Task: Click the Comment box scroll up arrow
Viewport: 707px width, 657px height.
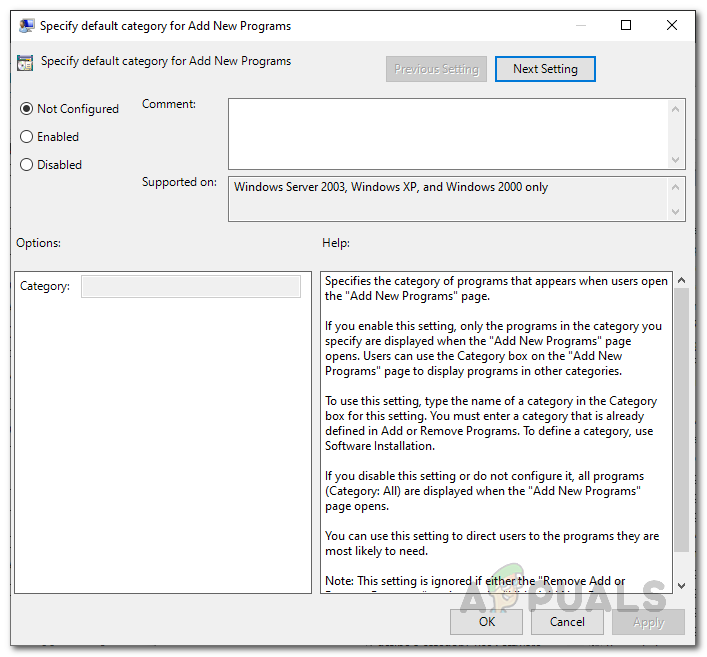Action: click(x=675, y=109)
